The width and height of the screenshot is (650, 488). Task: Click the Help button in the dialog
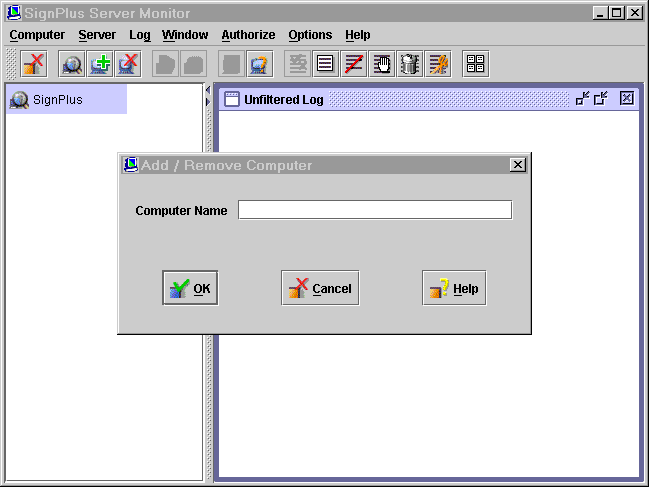click(454, 289)
